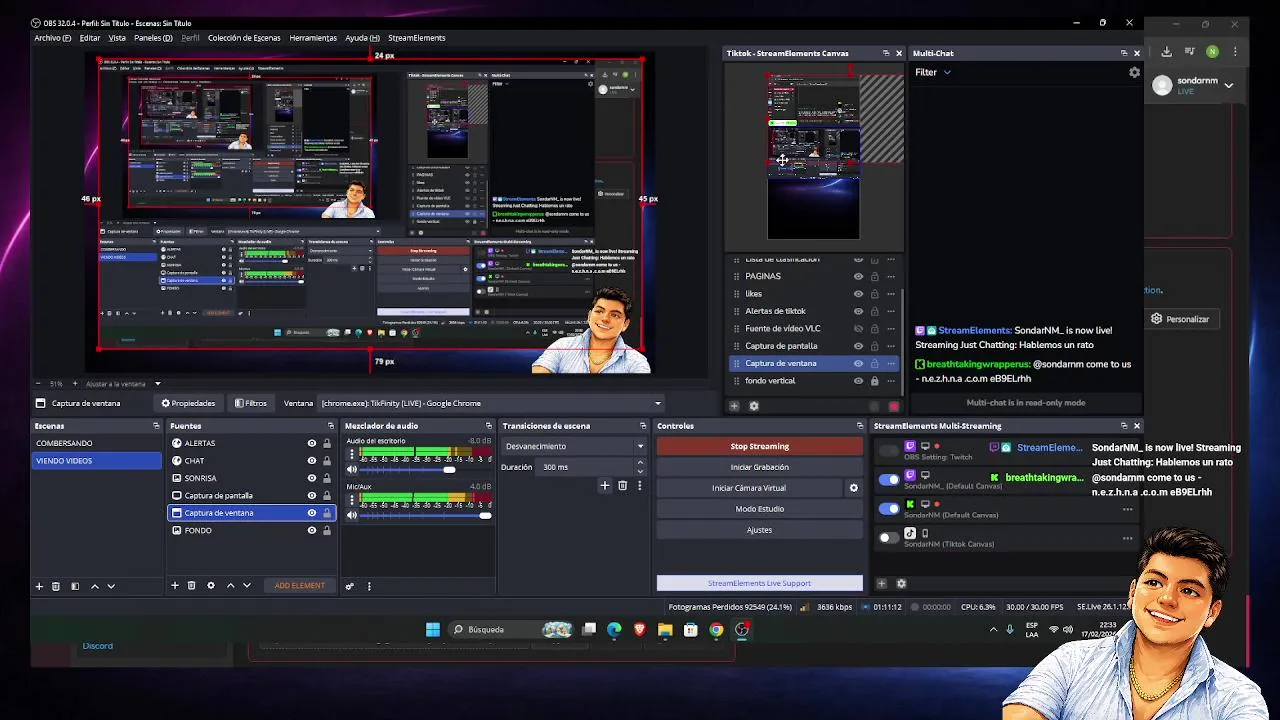Open StreamElements Live Support link
The height and width of the screenshot is (720, 1280).
pyautogui.click(x=759, y=583)
